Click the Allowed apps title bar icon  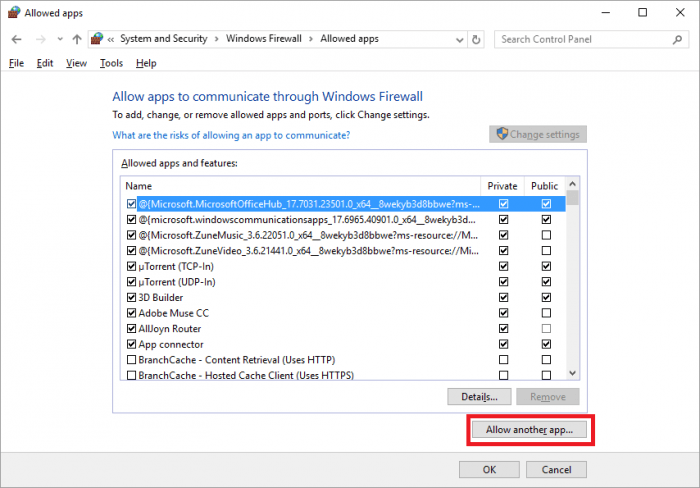pos(14,13)
